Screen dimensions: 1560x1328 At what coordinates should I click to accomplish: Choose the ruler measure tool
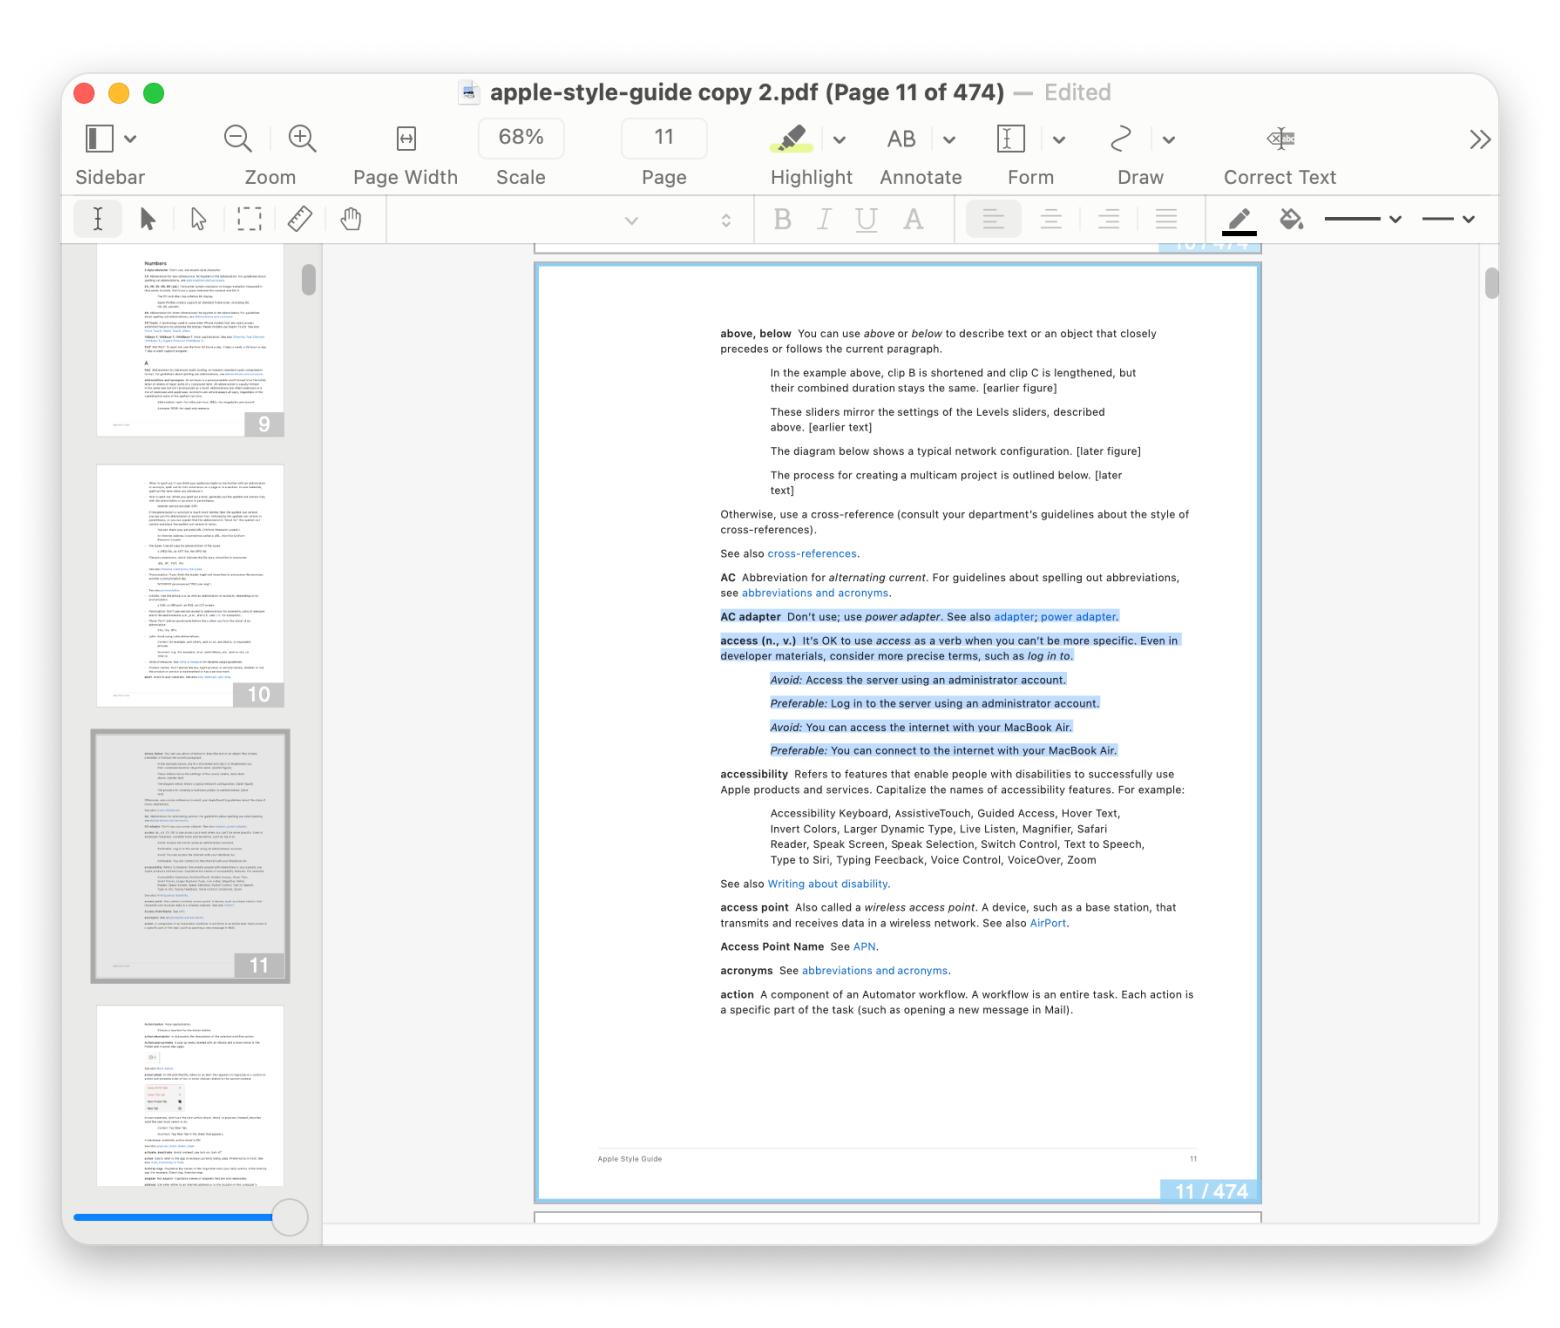coord(300,219)
